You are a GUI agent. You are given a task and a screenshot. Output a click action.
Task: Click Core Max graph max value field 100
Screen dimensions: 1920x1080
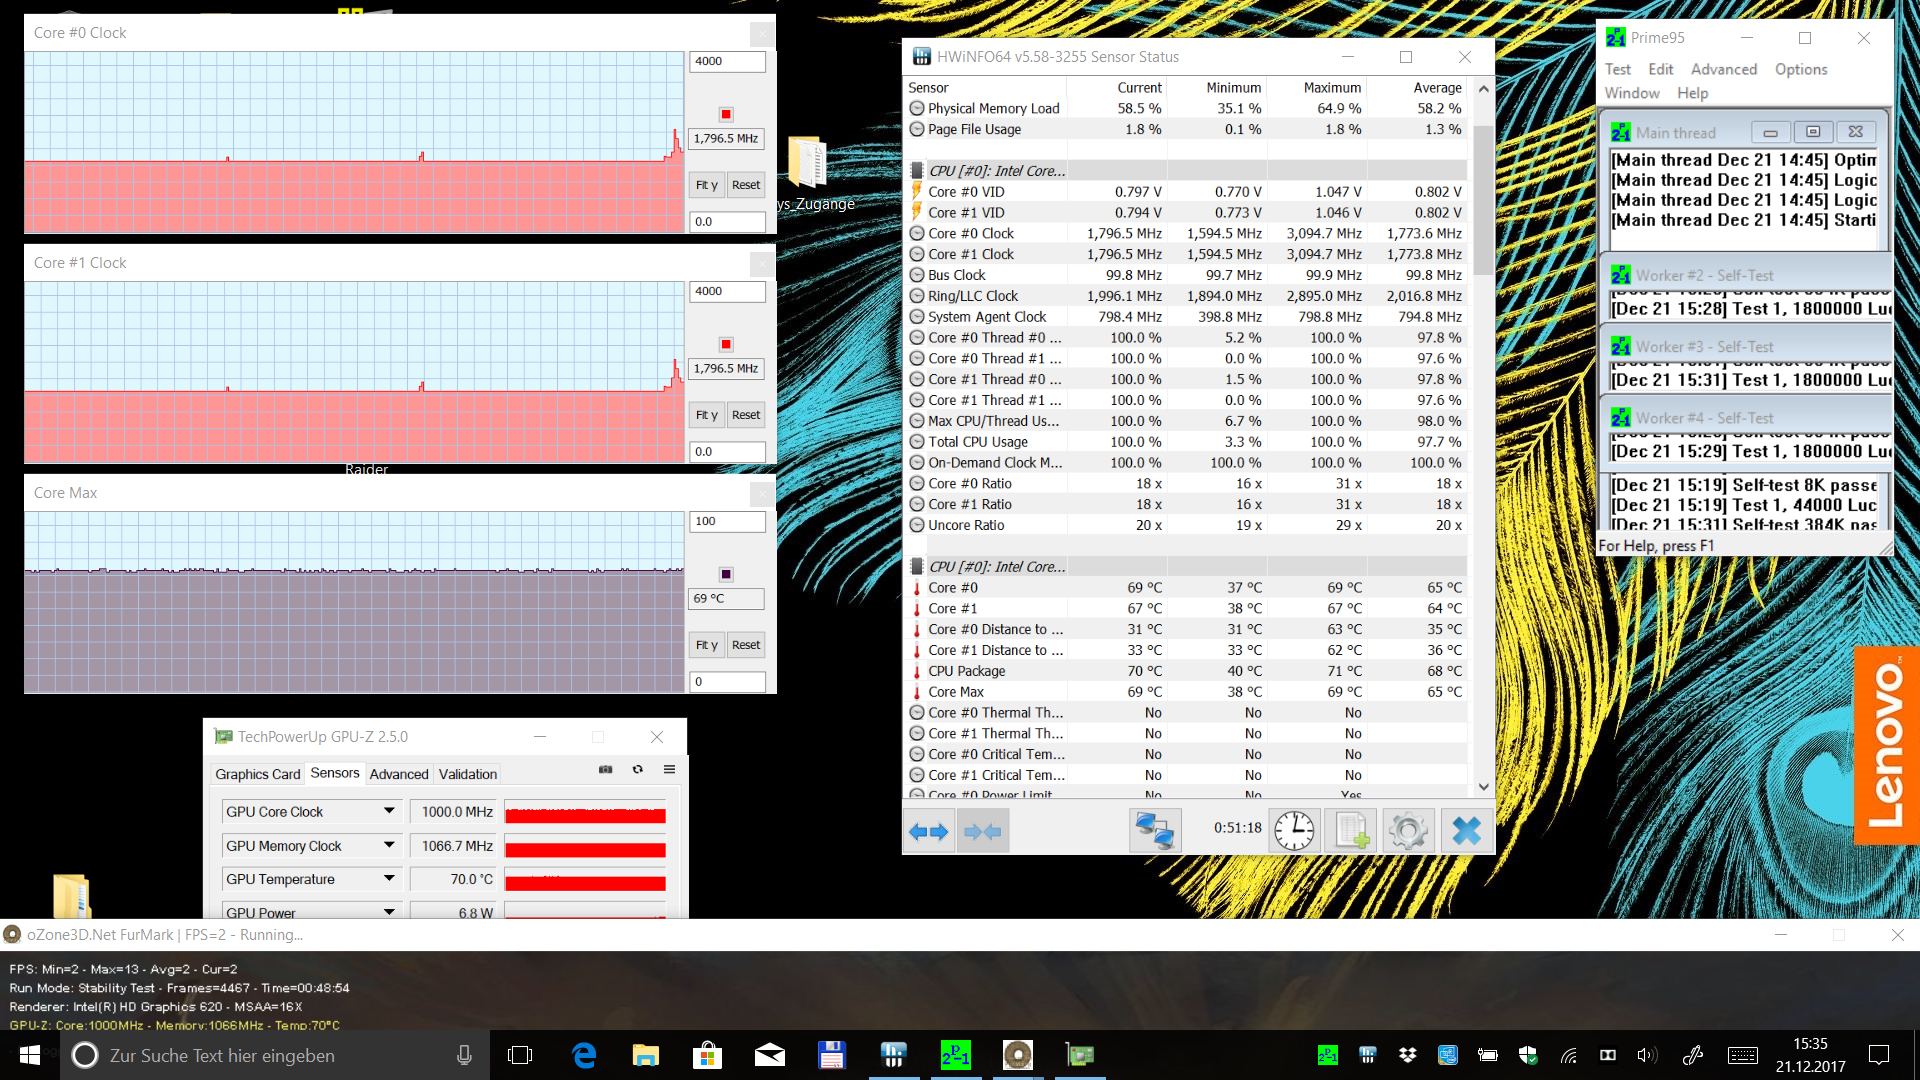point(727,521)
